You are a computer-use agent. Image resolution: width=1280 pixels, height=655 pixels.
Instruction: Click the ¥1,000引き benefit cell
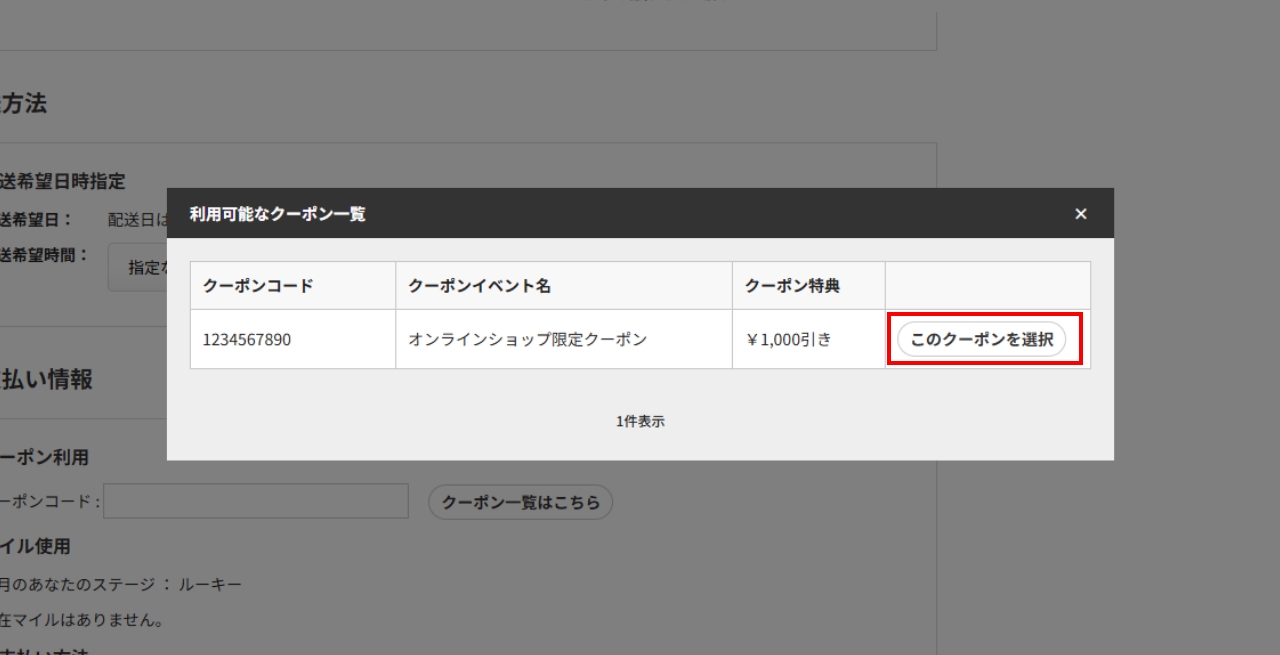coord(788,340)
